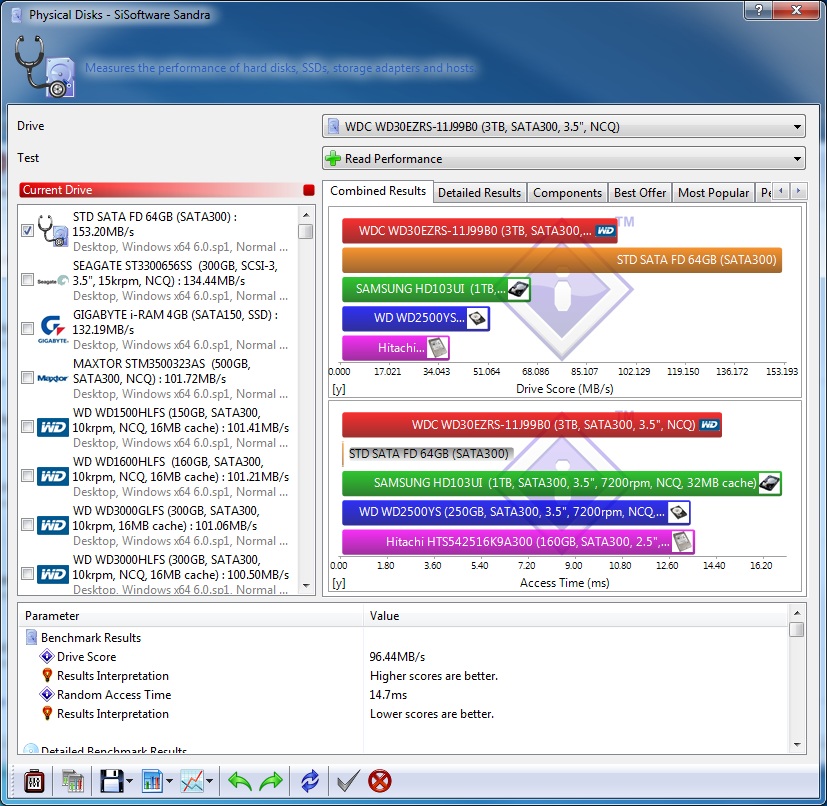Click the green SAMSUNG HD103UI Access Time bar

pyautogui.click(x=562, y=483)
